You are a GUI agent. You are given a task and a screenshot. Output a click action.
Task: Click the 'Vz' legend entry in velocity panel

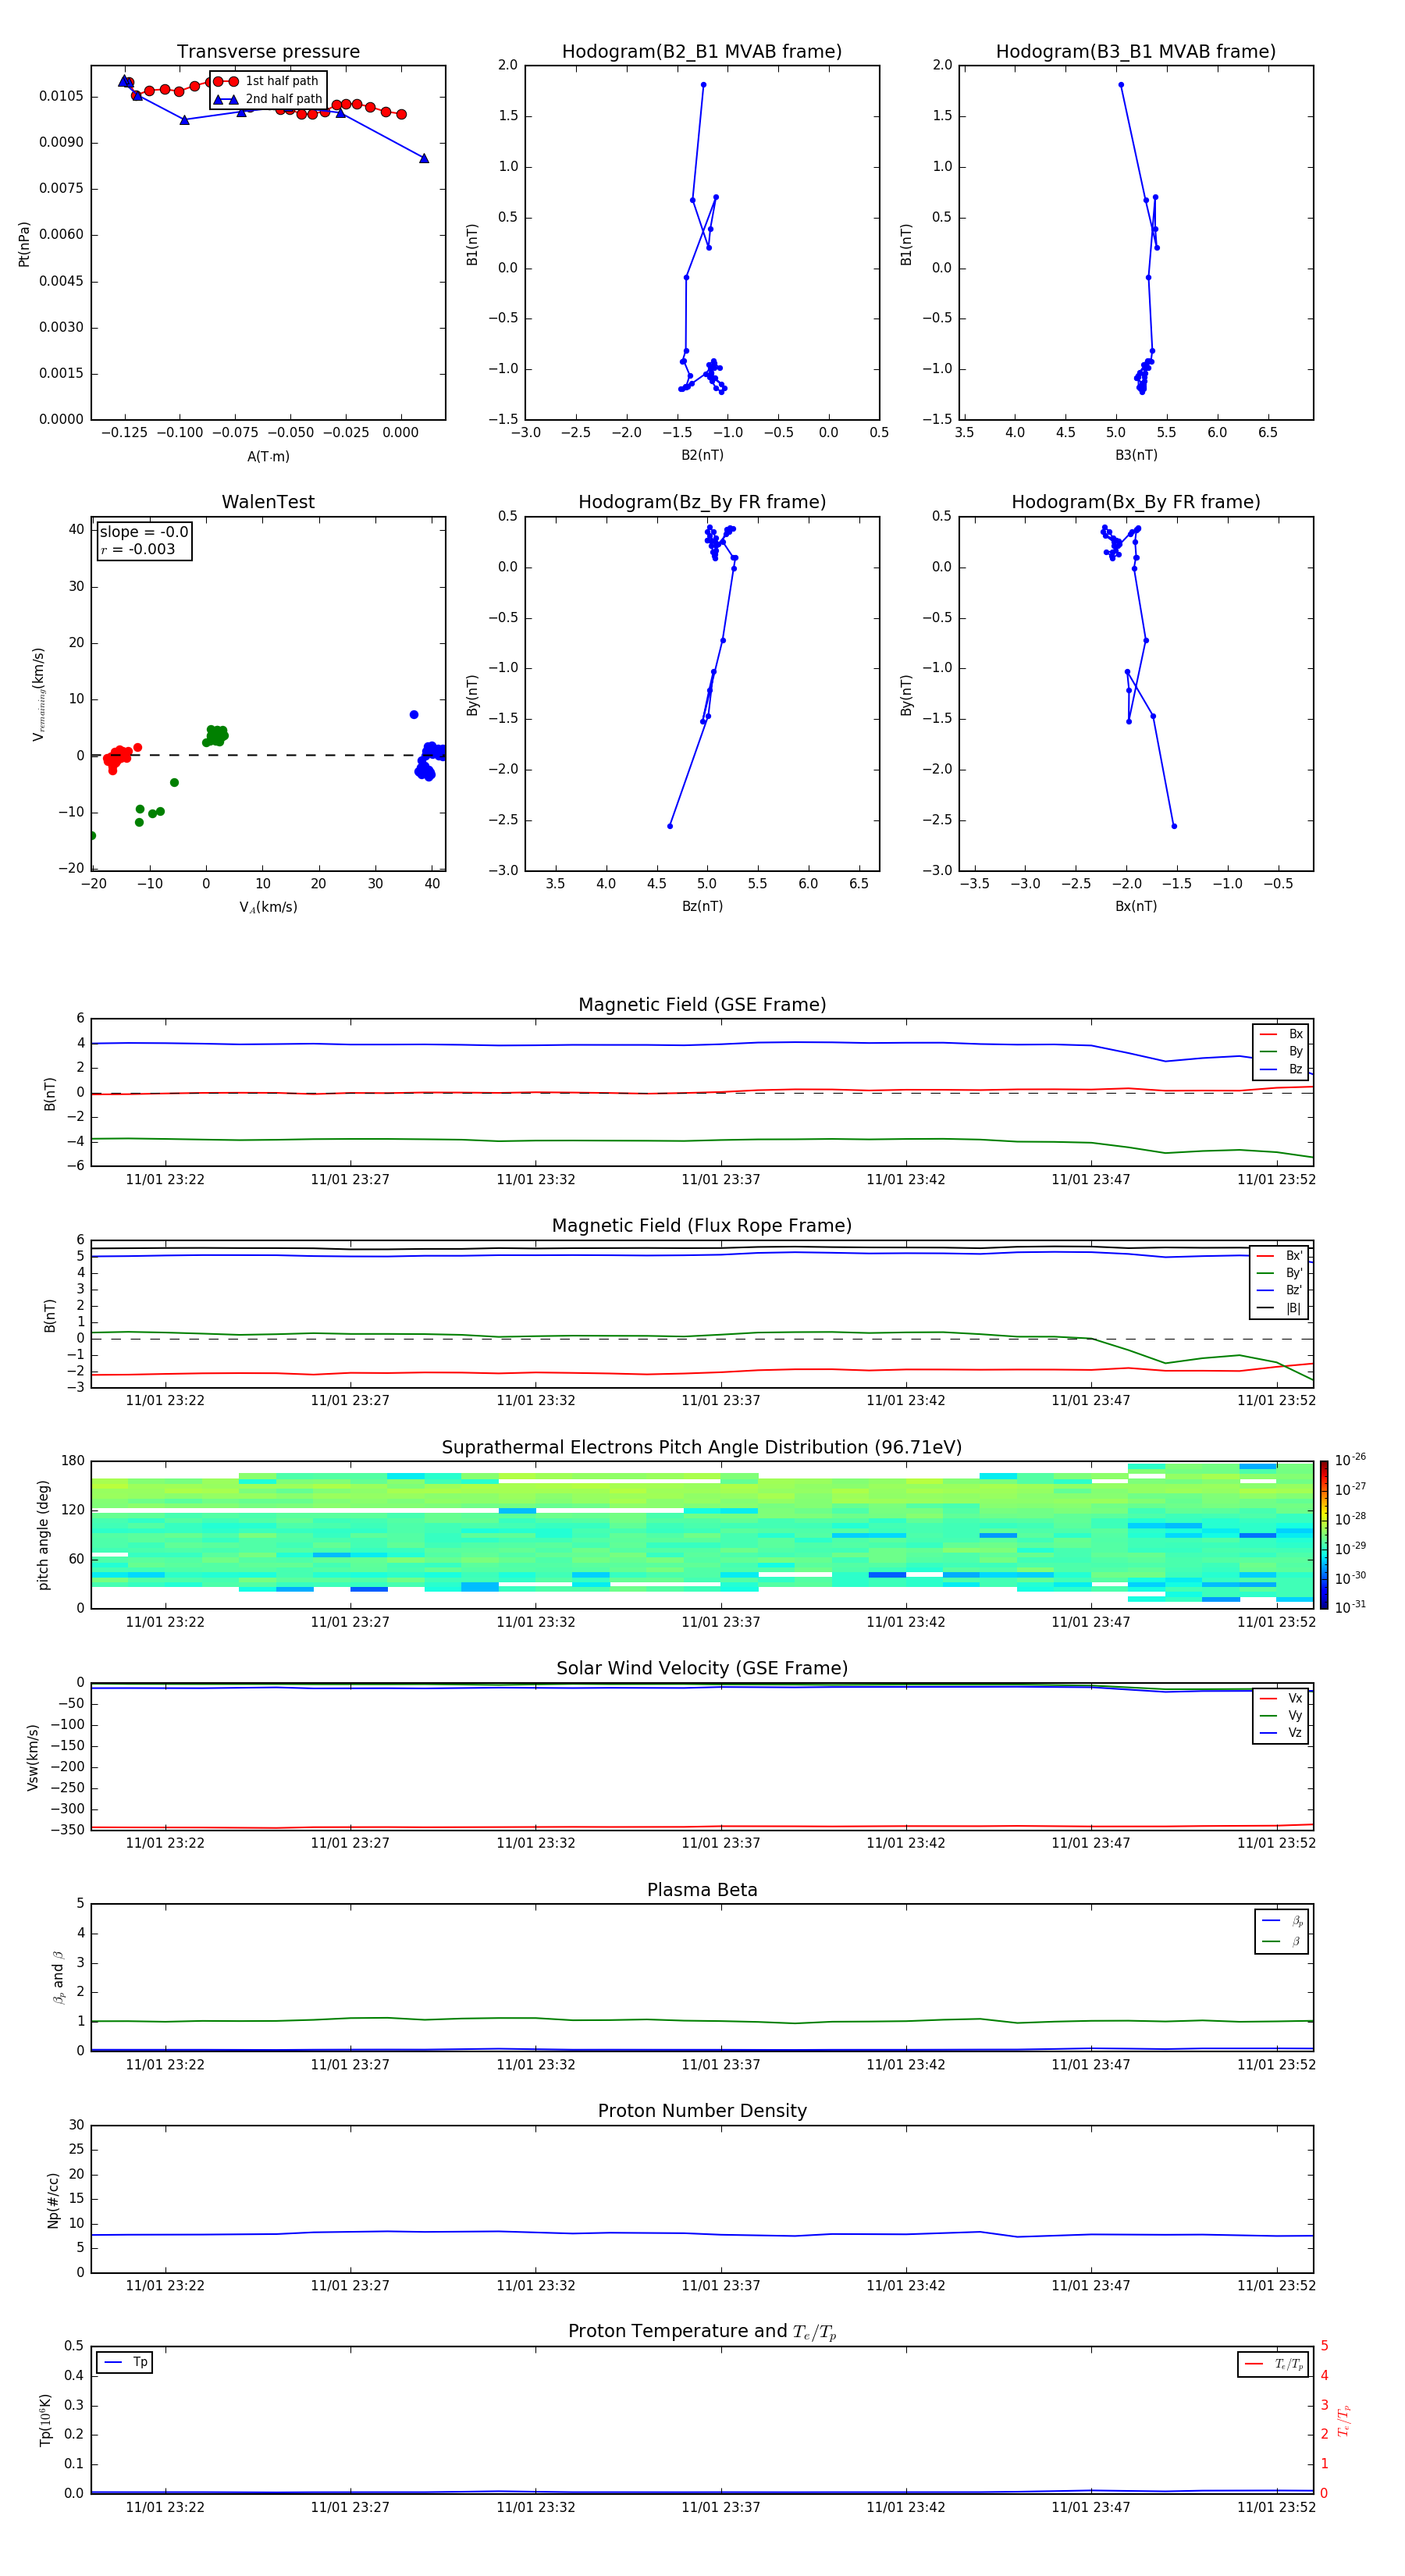tap(1281, 1733)
